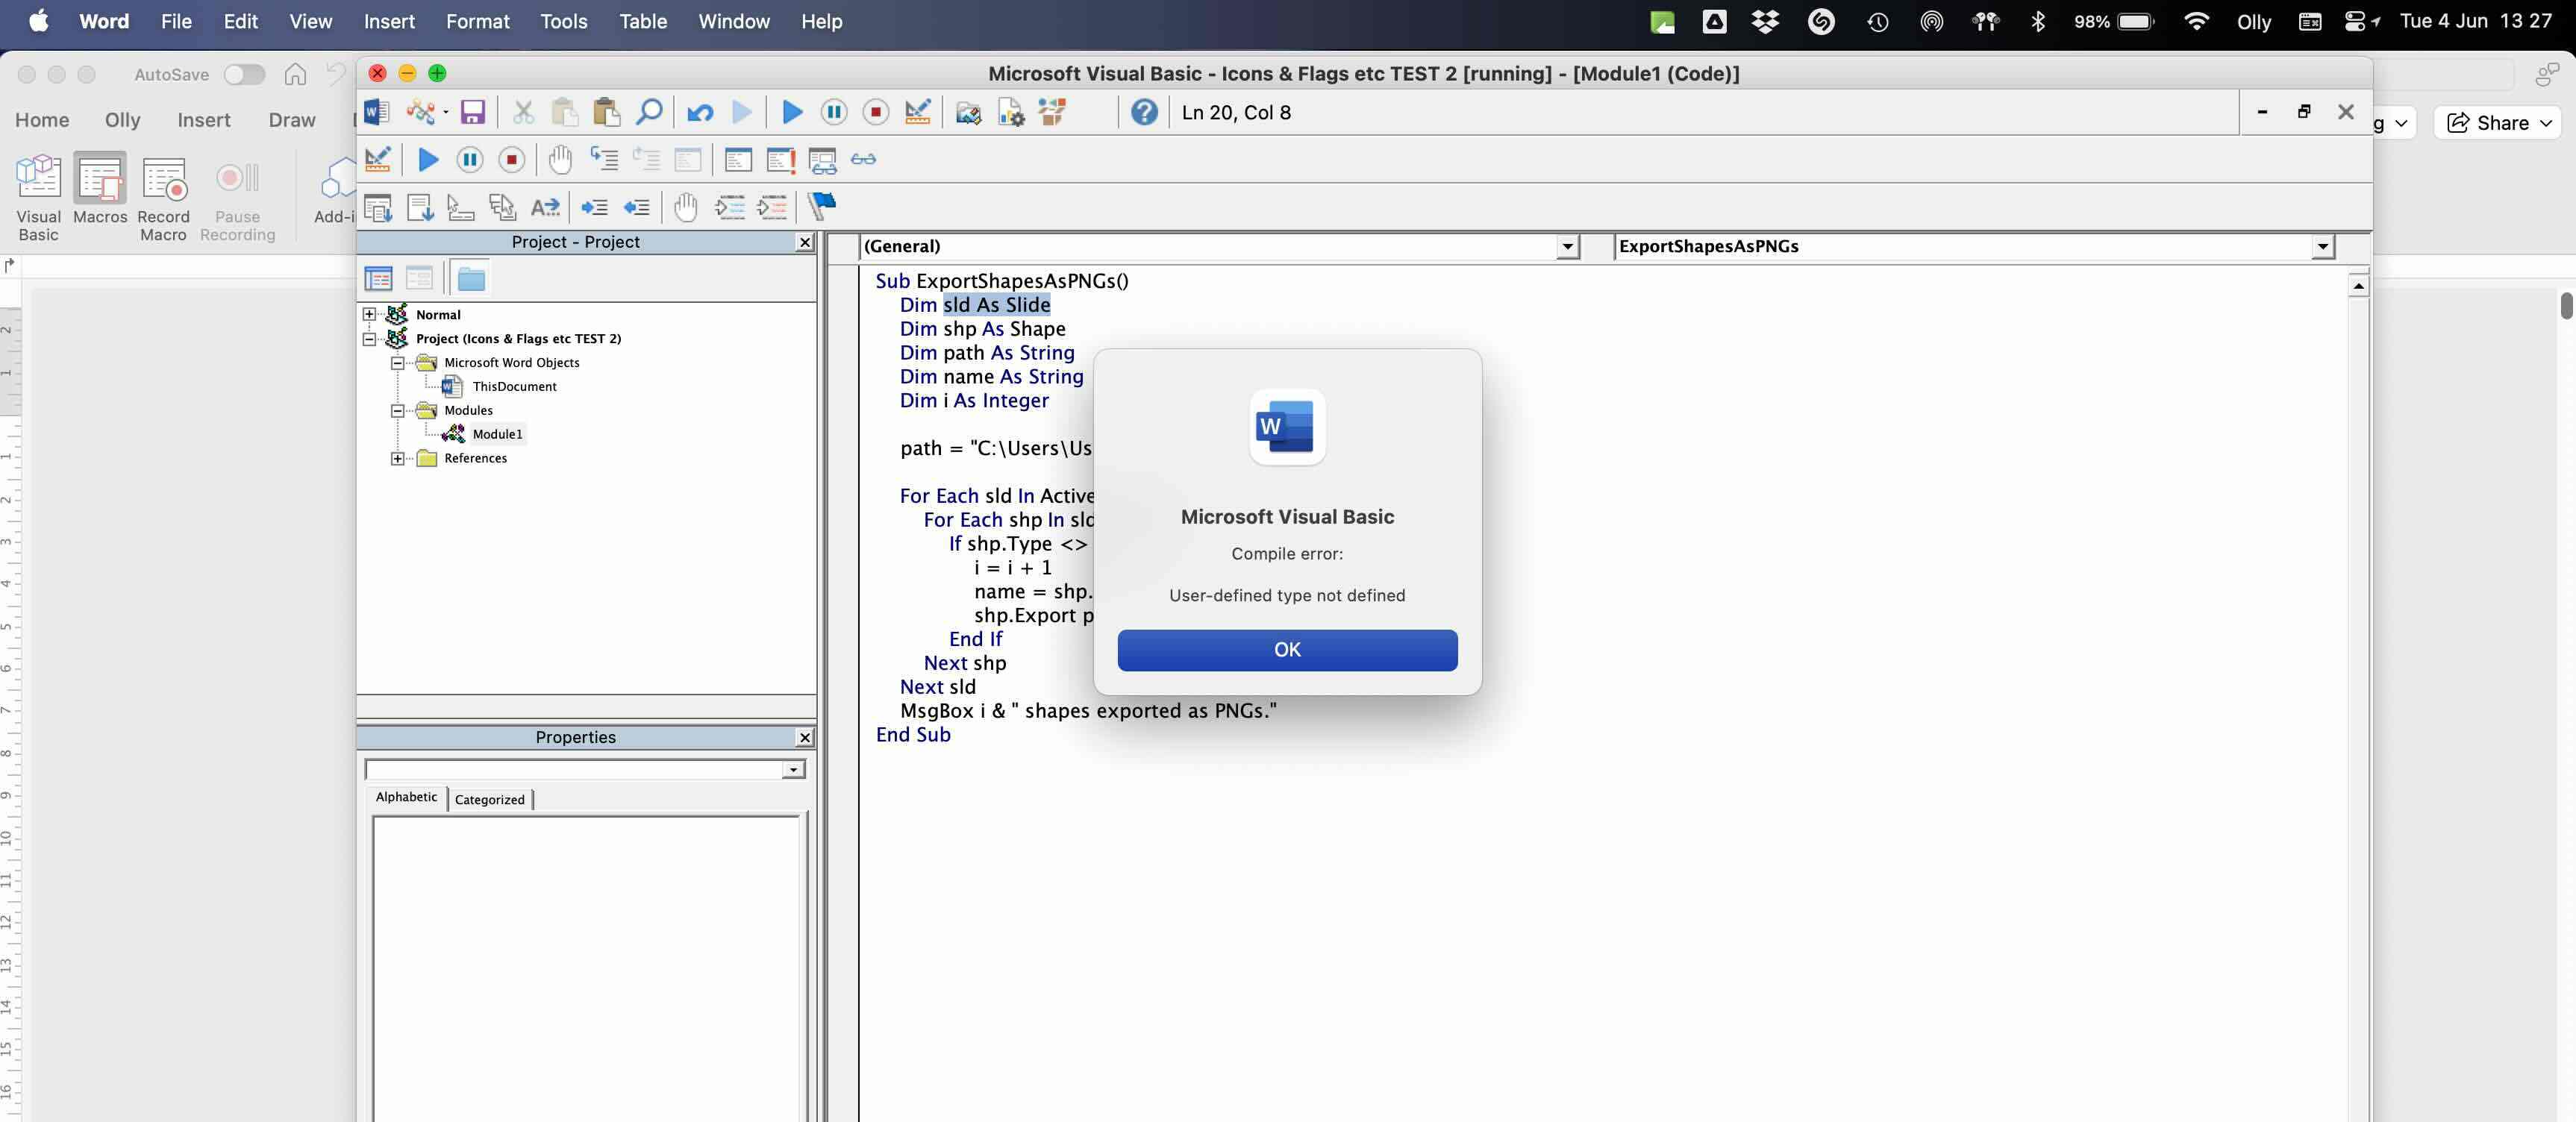The width and height of the screenshot is (2576, 1122).
Task: Open the Format menu in the menu bar
Action: point(478,21)
